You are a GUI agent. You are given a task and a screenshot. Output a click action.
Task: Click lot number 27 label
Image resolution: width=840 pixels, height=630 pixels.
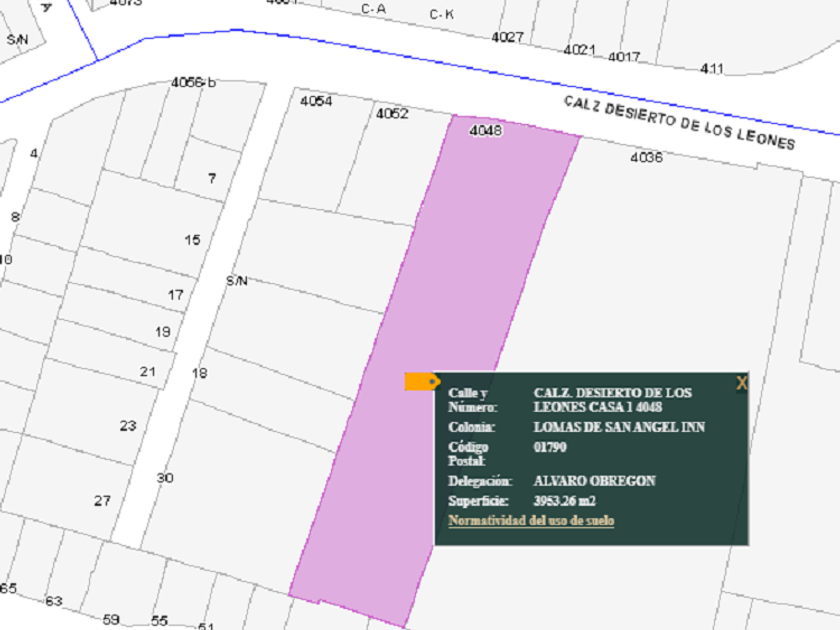[102, 501]
